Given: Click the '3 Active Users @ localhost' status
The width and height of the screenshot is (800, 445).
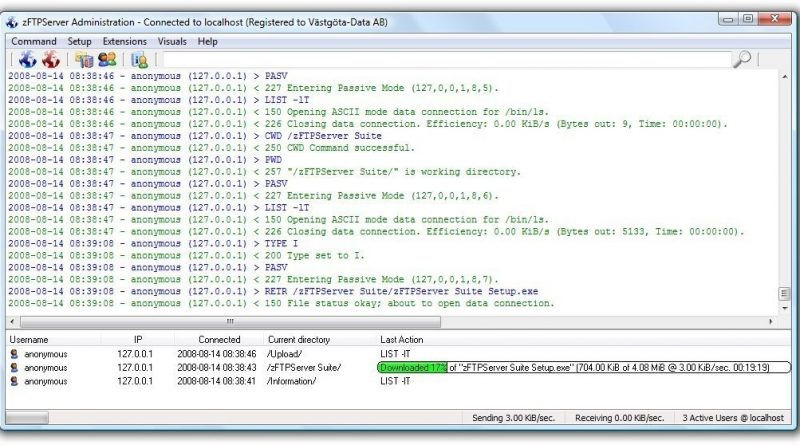Looking at the screenshot, I should 733,418.
